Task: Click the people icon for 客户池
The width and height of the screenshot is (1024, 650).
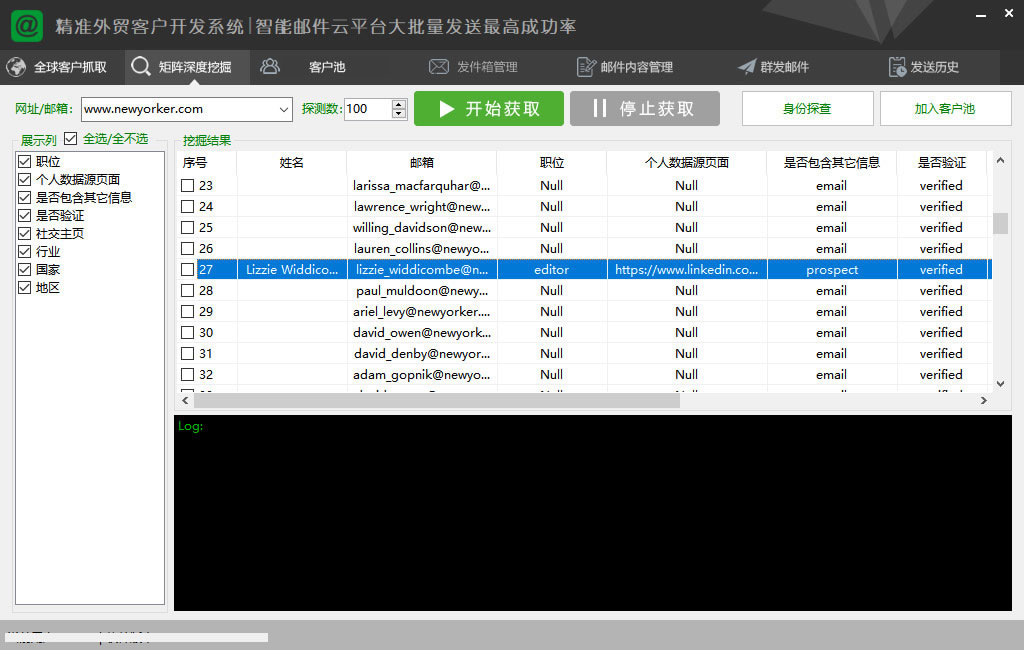Action: 270,67
